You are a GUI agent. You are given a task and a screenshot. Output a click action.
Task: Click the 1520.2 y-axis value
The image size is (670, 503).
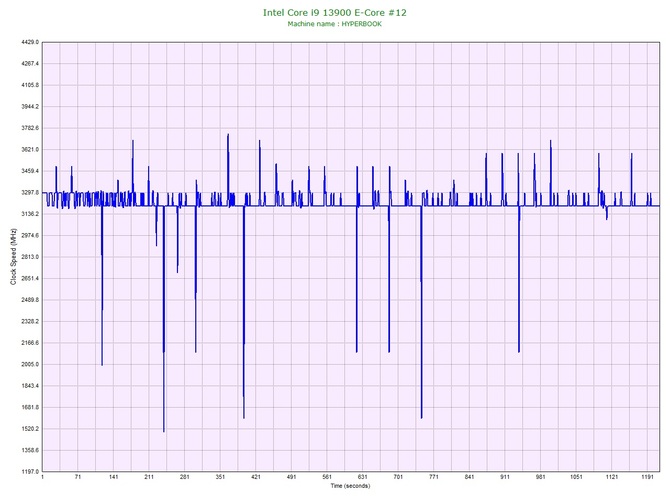[x=30, y=429]
